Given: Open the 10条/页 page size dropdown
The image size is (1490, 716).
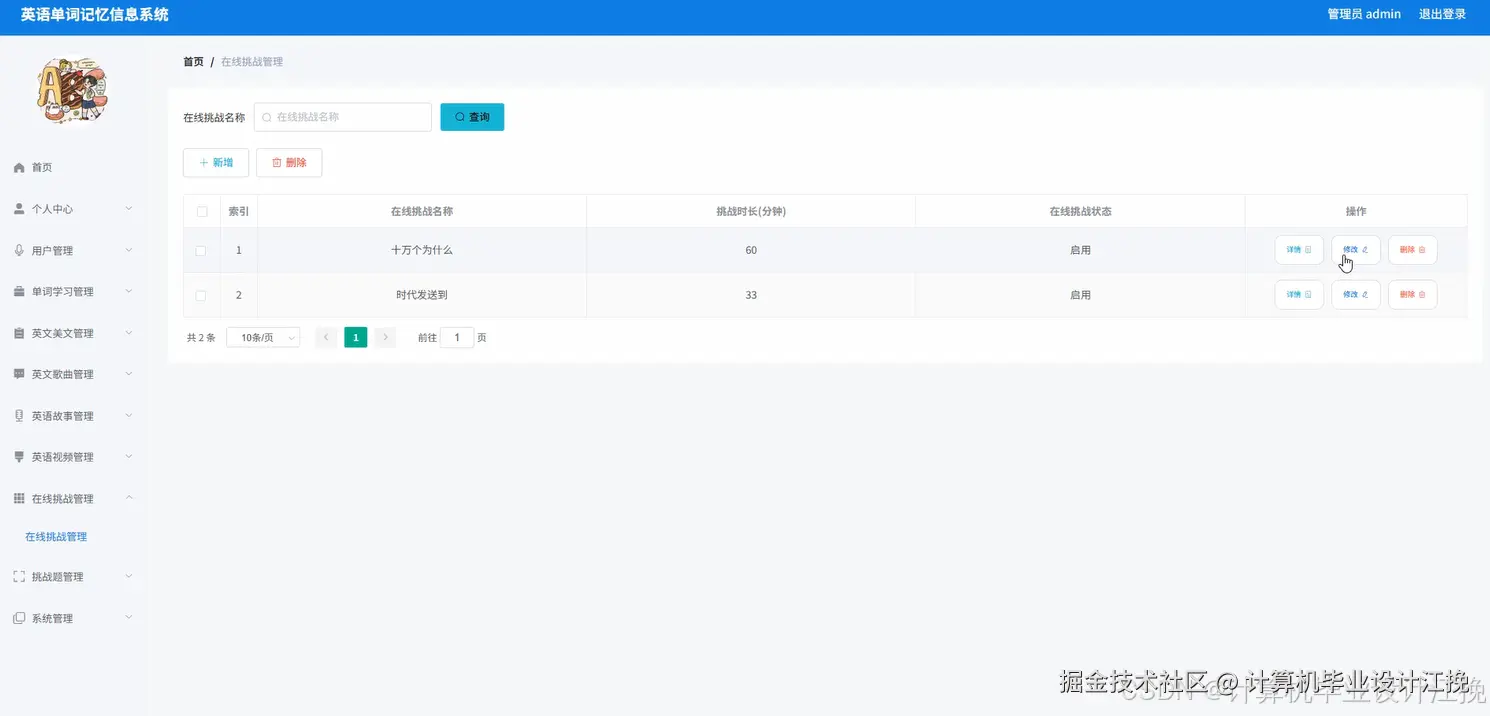Looking at the screenshot, I should pyautogui.click(x=262, y=337).
